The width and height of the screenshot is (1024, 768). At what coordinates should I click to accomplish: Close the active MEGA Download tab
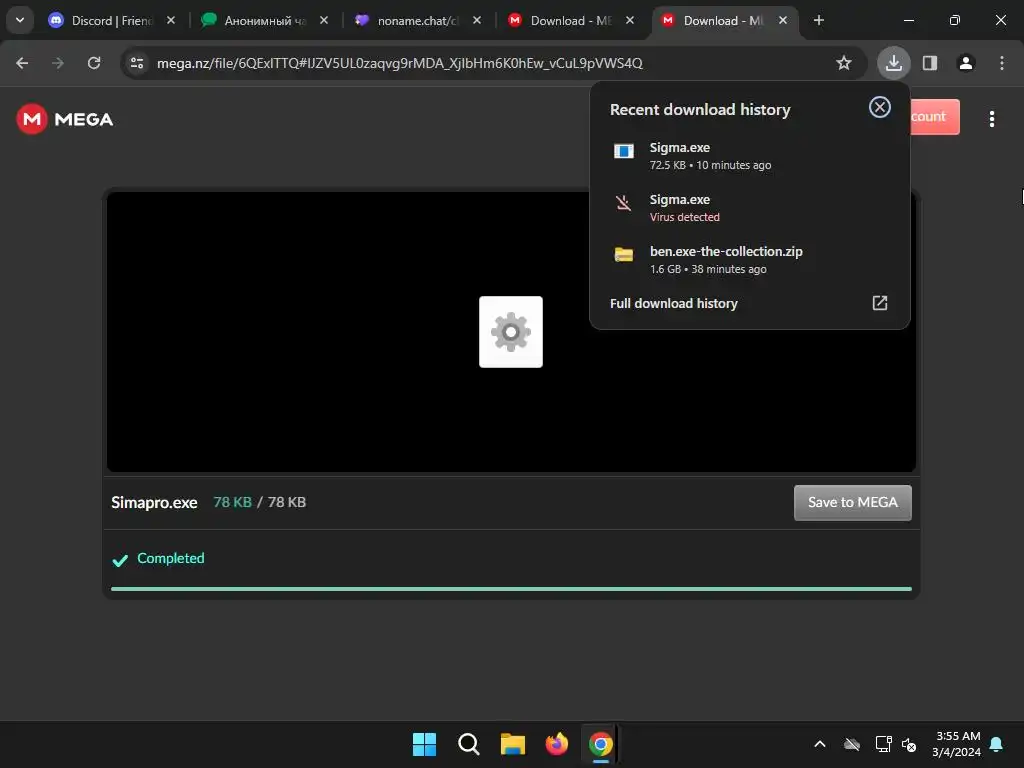pos(782,20)
